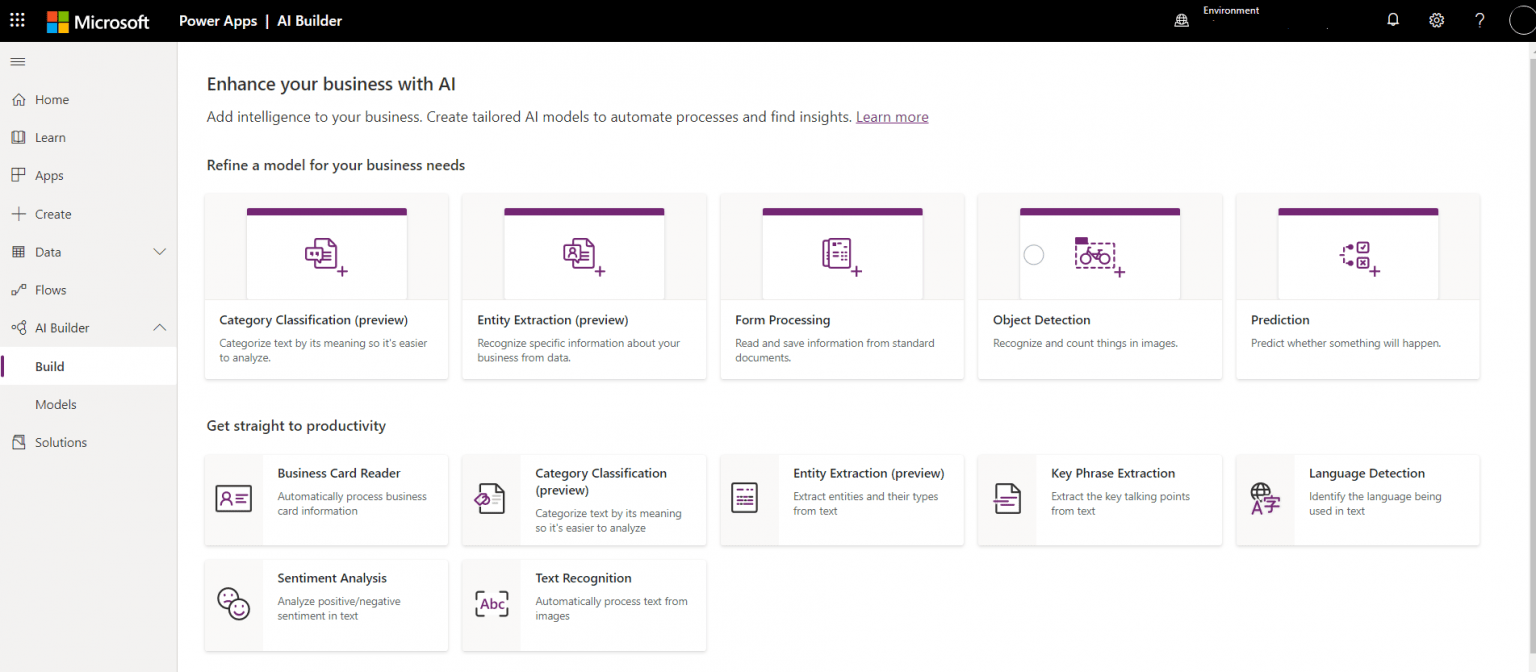
Task: Collapse the AI Builder section chevron
Action: (x=159, y=328)
